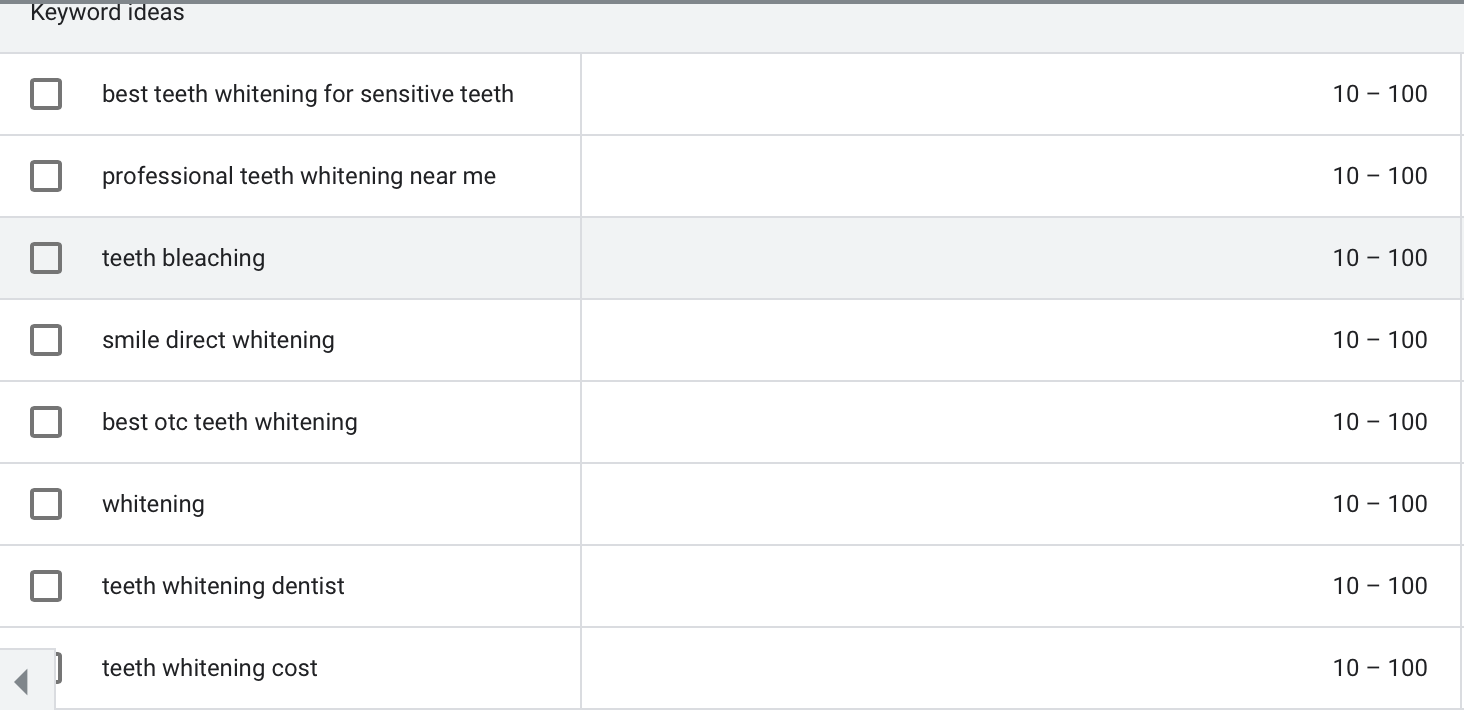Check the box for 'best teeth whitening for sensitive teeth'
Screen dimensions: 1464x710
point(46,94)
